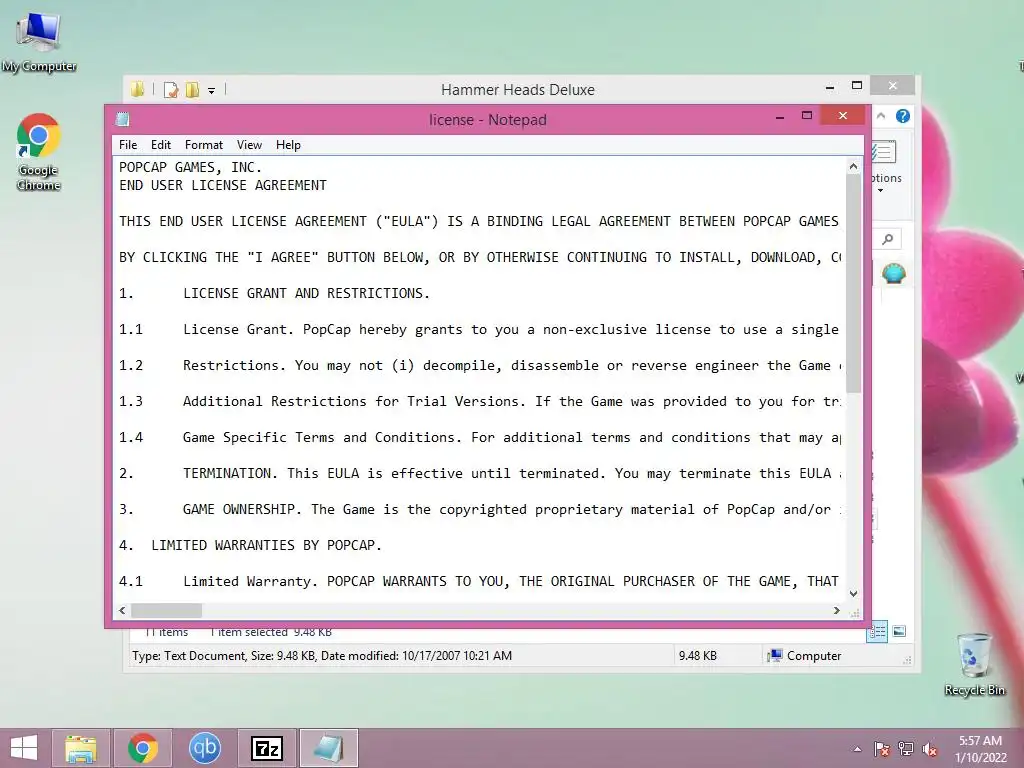The image size is (1024, 768).
Task: Click the line 'END USER LICENSE AGREEMENT'
Action: point(223,185)
